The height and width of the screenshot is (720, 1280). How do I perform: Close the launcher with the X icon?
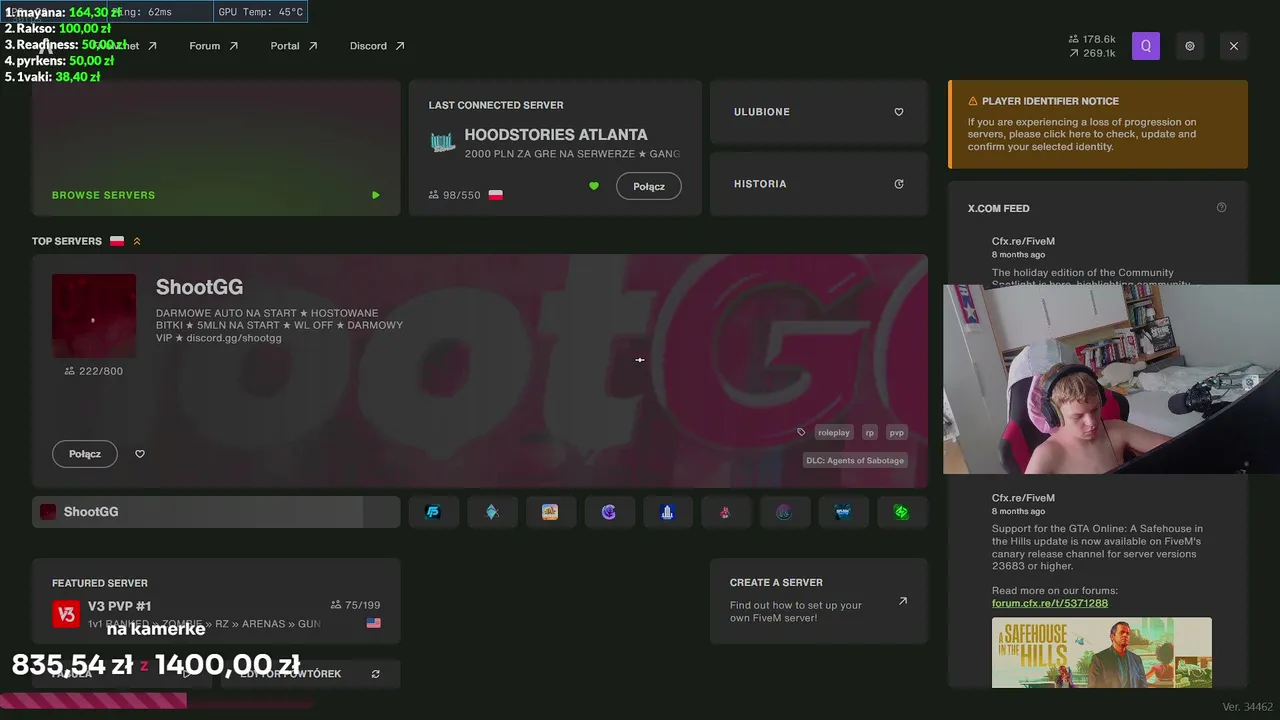tap(1234, 46)
